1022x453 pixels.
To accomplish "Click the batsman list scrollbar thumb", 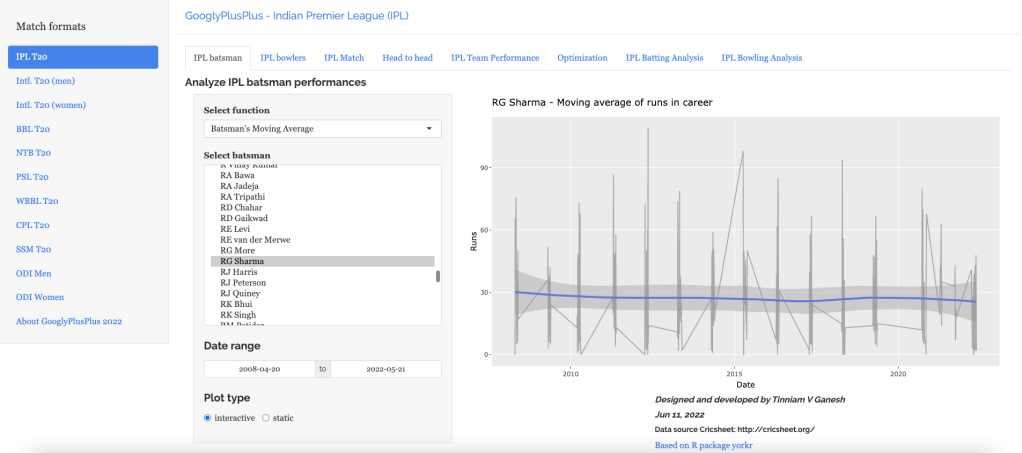I will tap(437, 277).
